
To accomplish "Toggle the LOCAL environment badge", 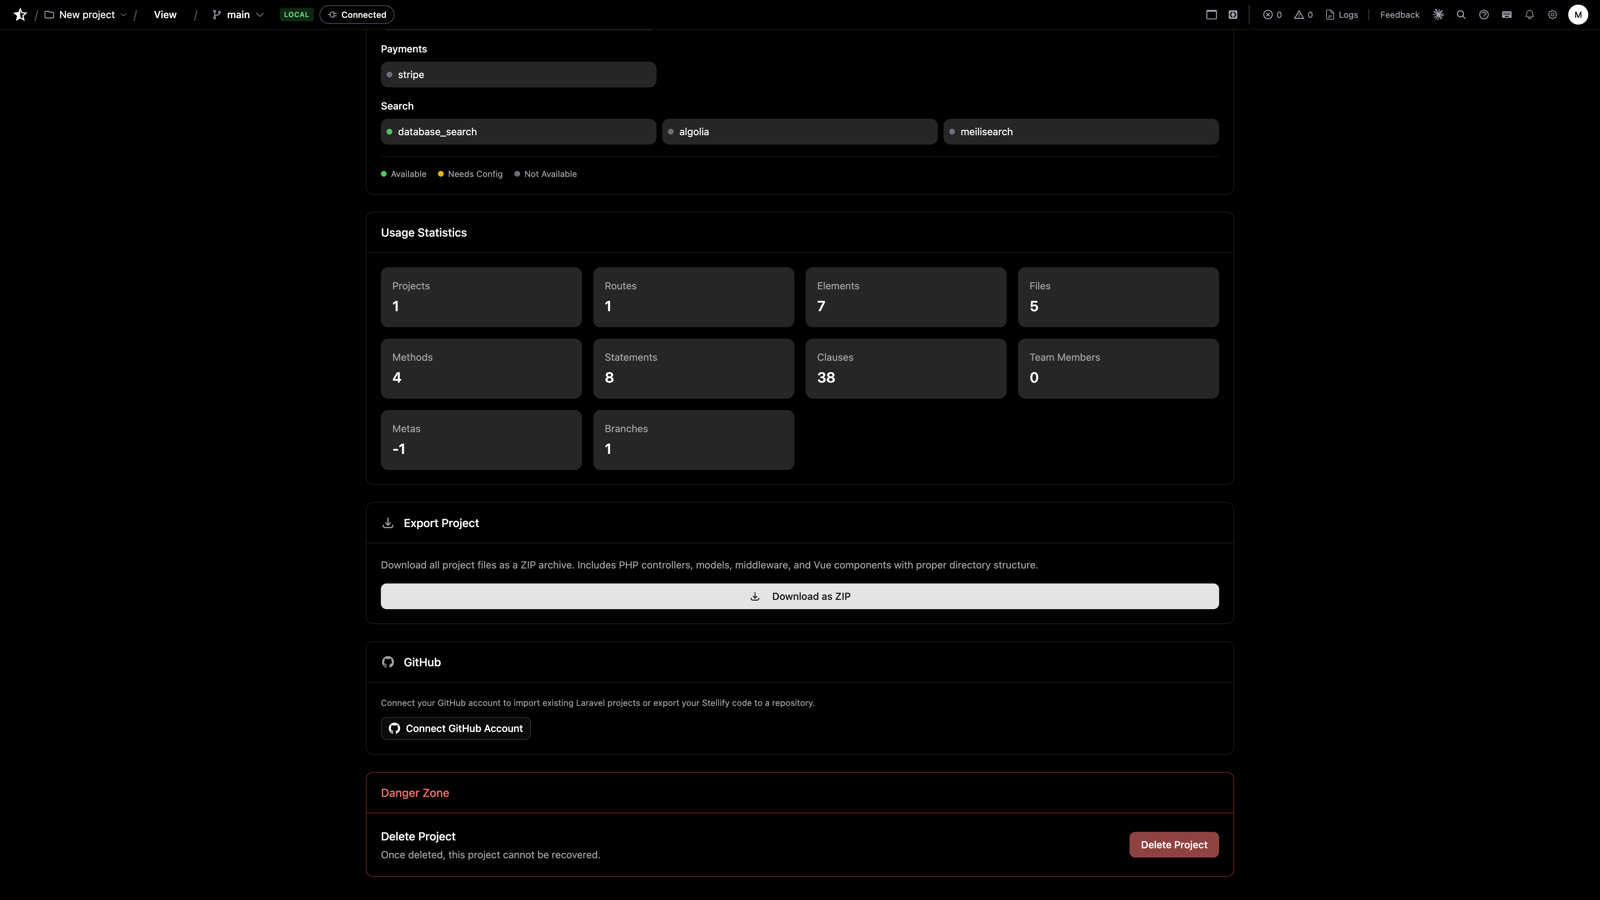I will point(296,14).
